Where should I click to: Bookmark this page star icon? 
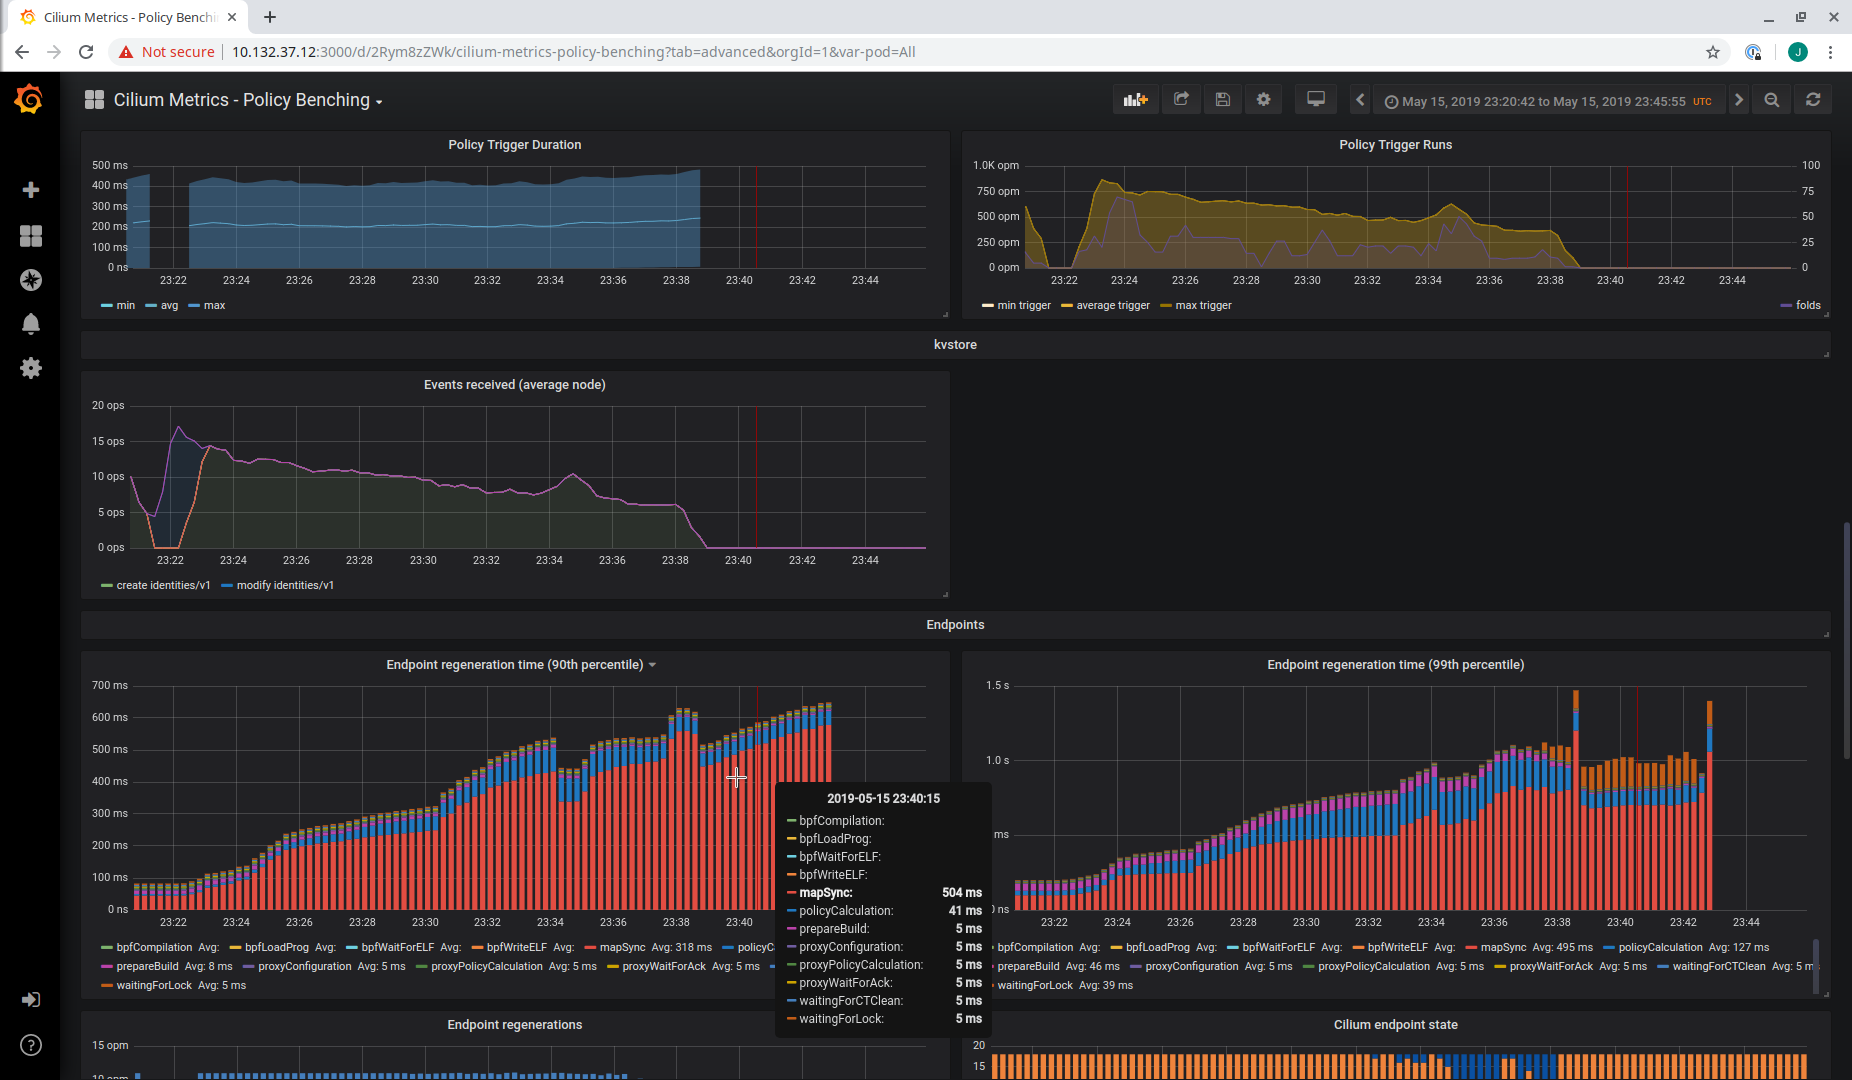point(1713,52)
